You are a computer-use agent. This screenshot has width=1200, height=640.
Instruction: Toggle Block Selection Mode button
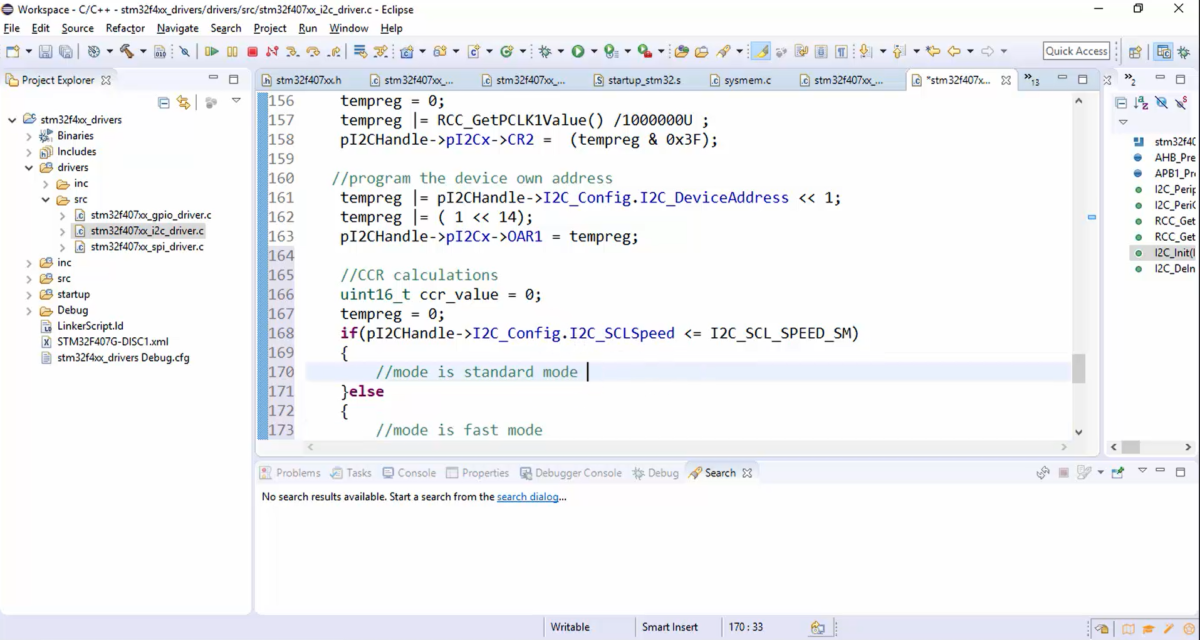pos(821,51)
